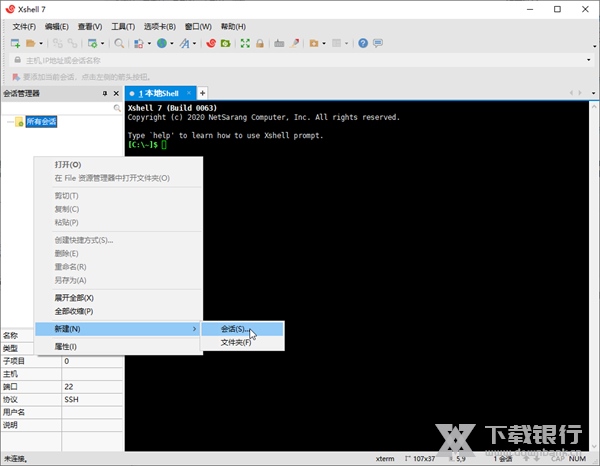Open the 选项卡(B) menu
The width and height of the screenshot is (600, 466).
pyautogui.click(x=160, y=26)
